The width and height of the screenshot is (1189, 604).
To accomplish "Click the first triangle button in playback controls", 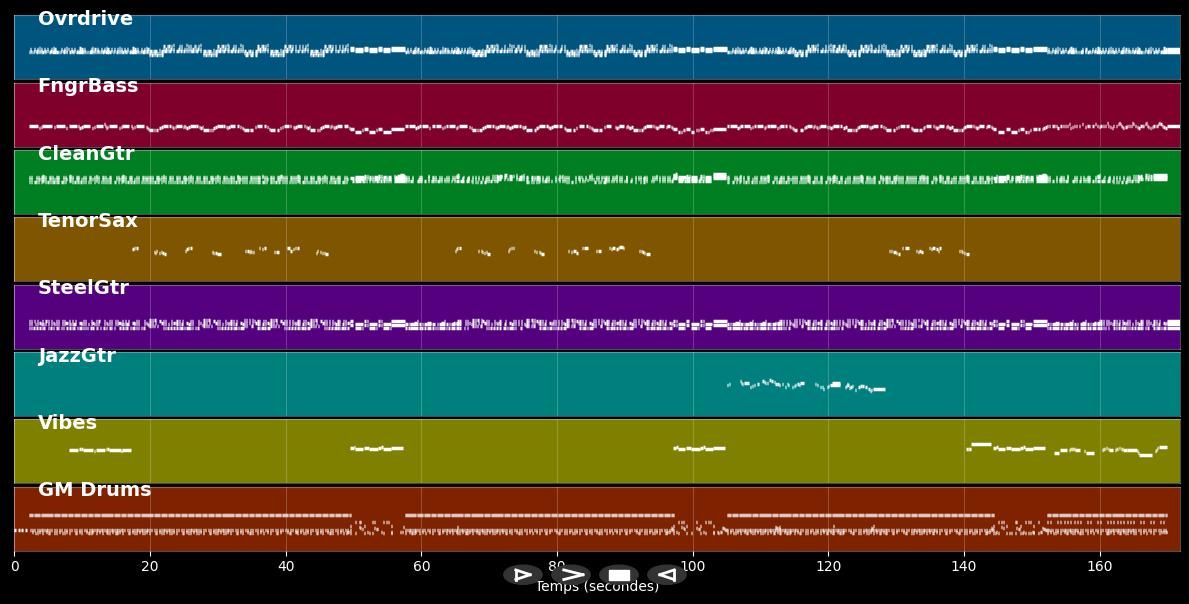I will pos(522,575).
